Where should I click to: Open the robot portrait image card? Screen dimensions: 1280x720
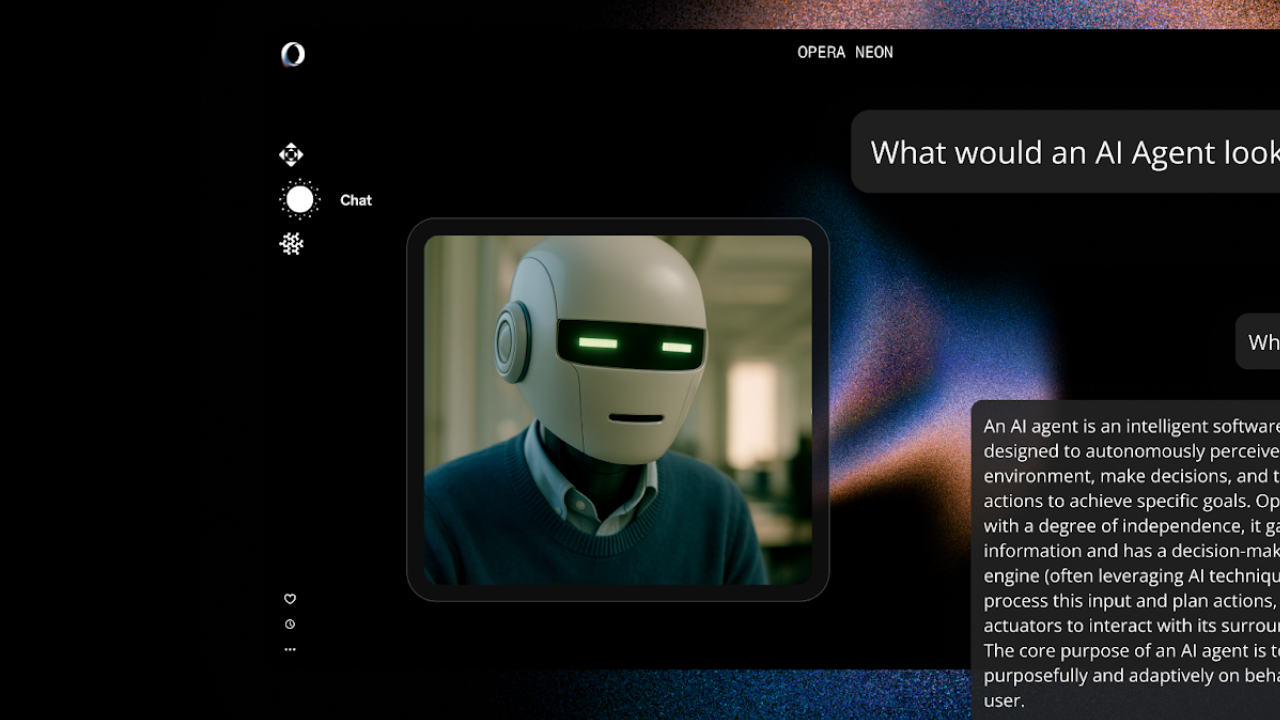pyautogui.click(x=617, y=409)
